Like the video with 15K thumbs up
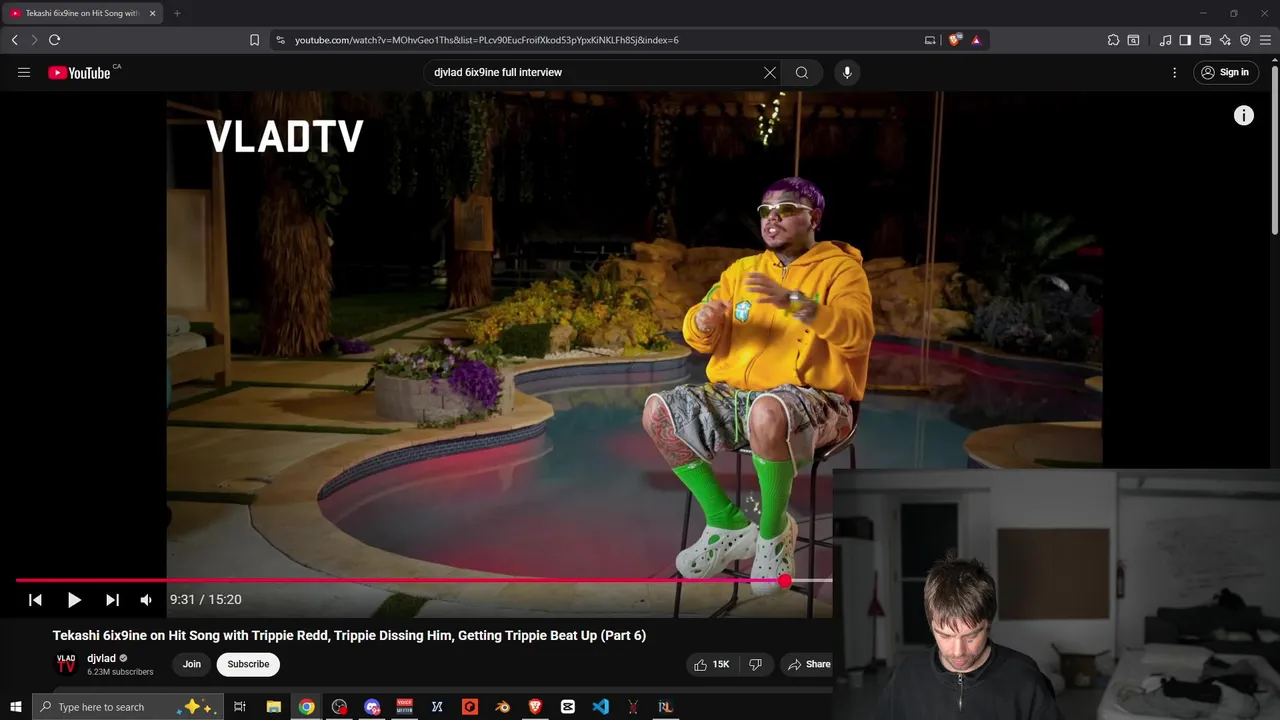Screen dimensions: 1280x720 coord(712,664)
